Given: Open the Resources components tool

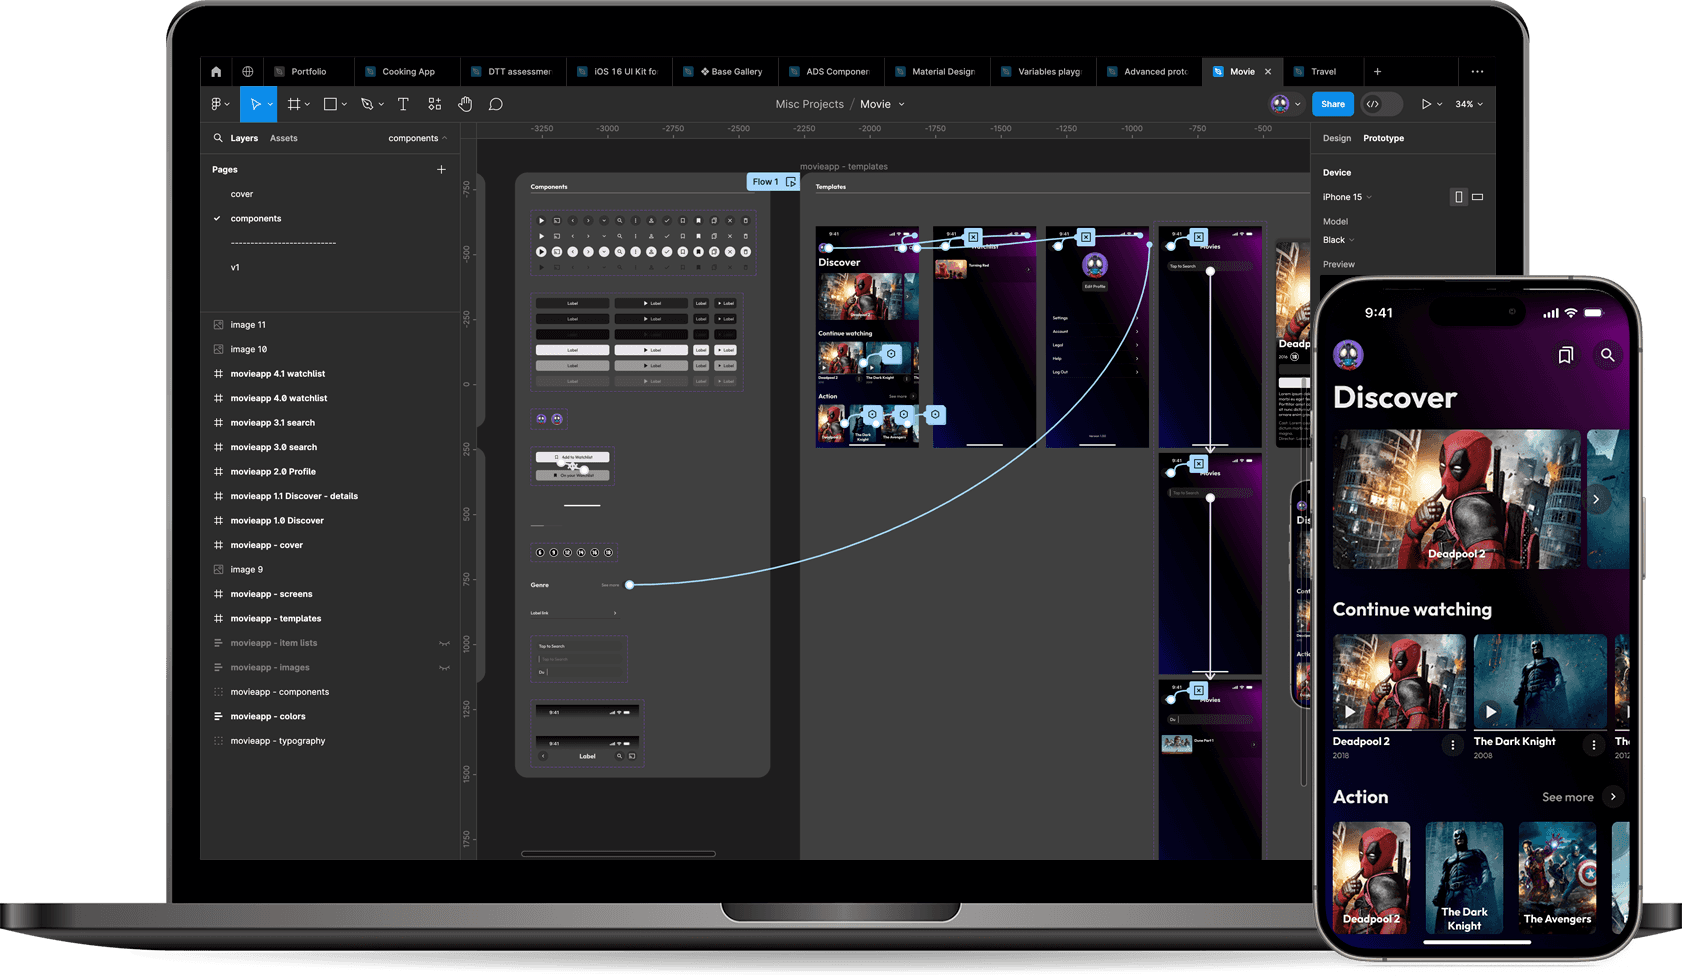Looking at the screenshot, I should pyautogui.click(x=434, y=104).
